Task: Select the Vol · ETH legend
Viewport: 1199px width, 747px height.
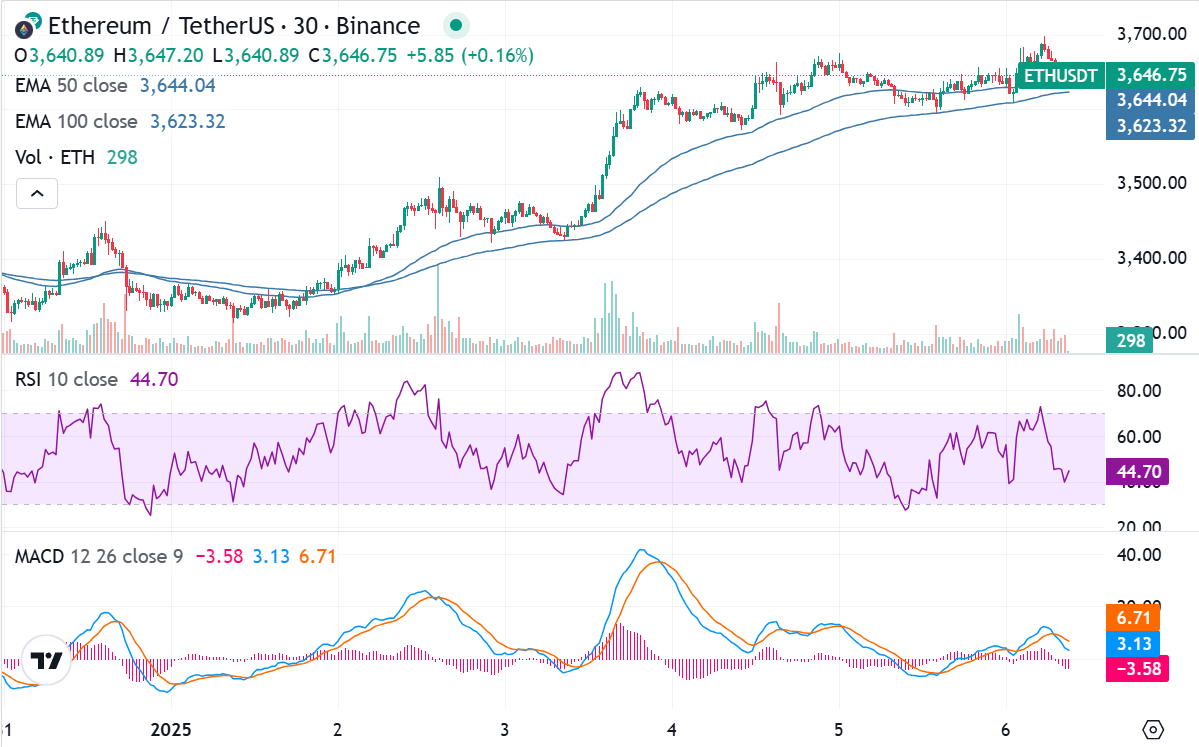Action: click(55, 157)
